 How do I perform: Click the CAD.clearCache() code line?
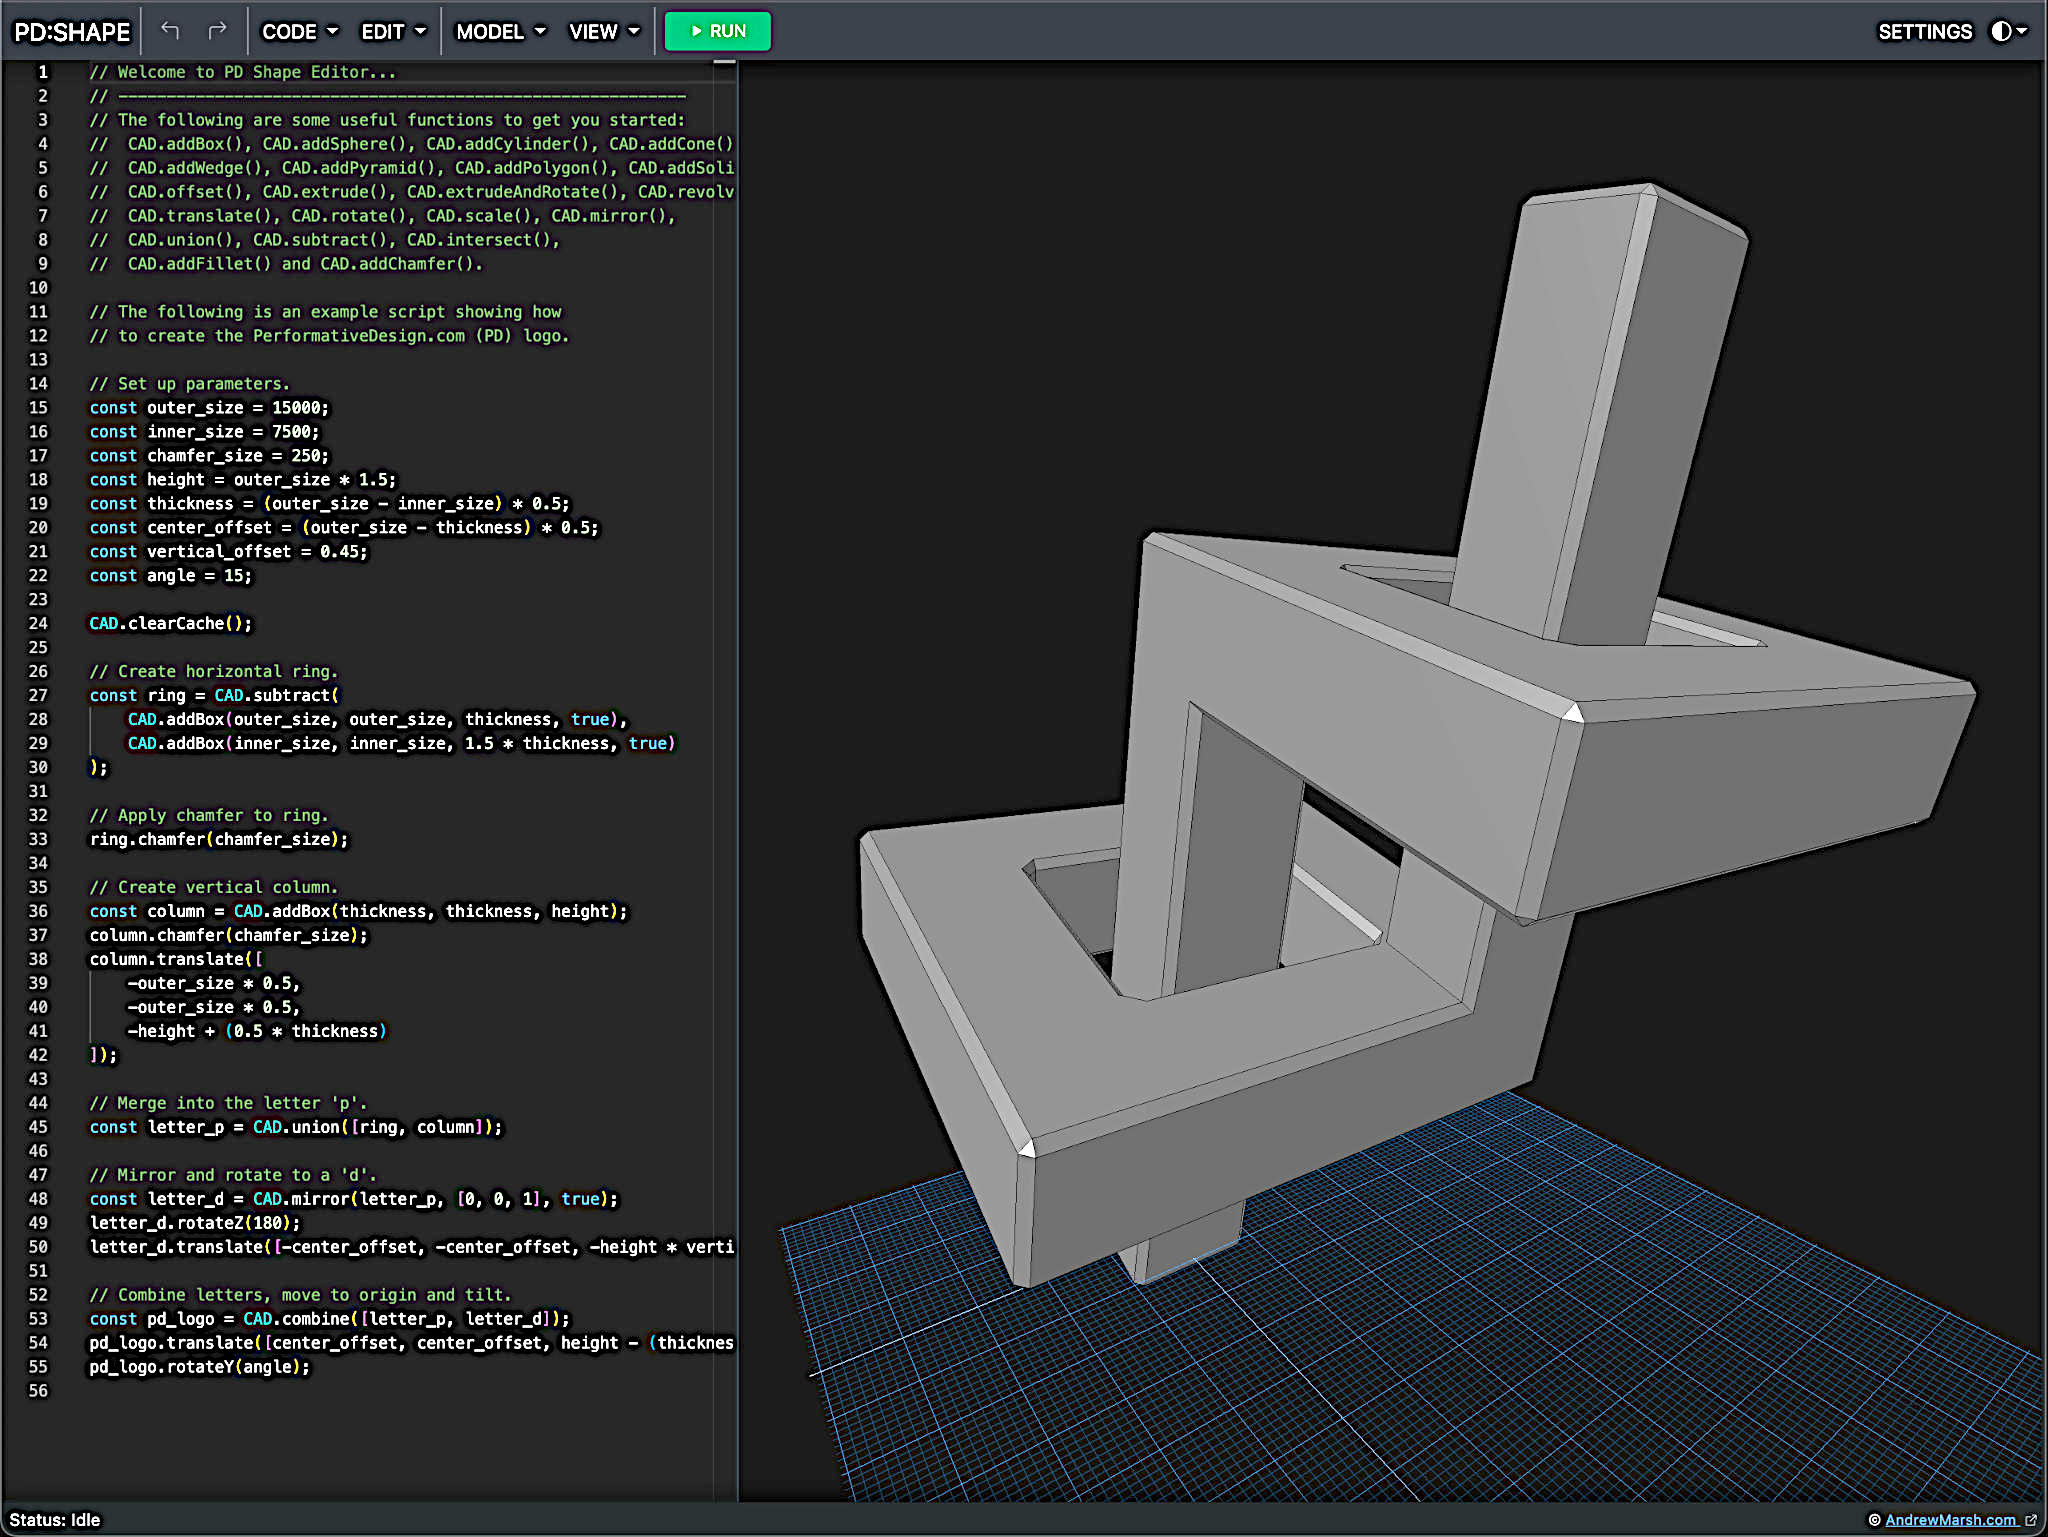coord(170,623)
